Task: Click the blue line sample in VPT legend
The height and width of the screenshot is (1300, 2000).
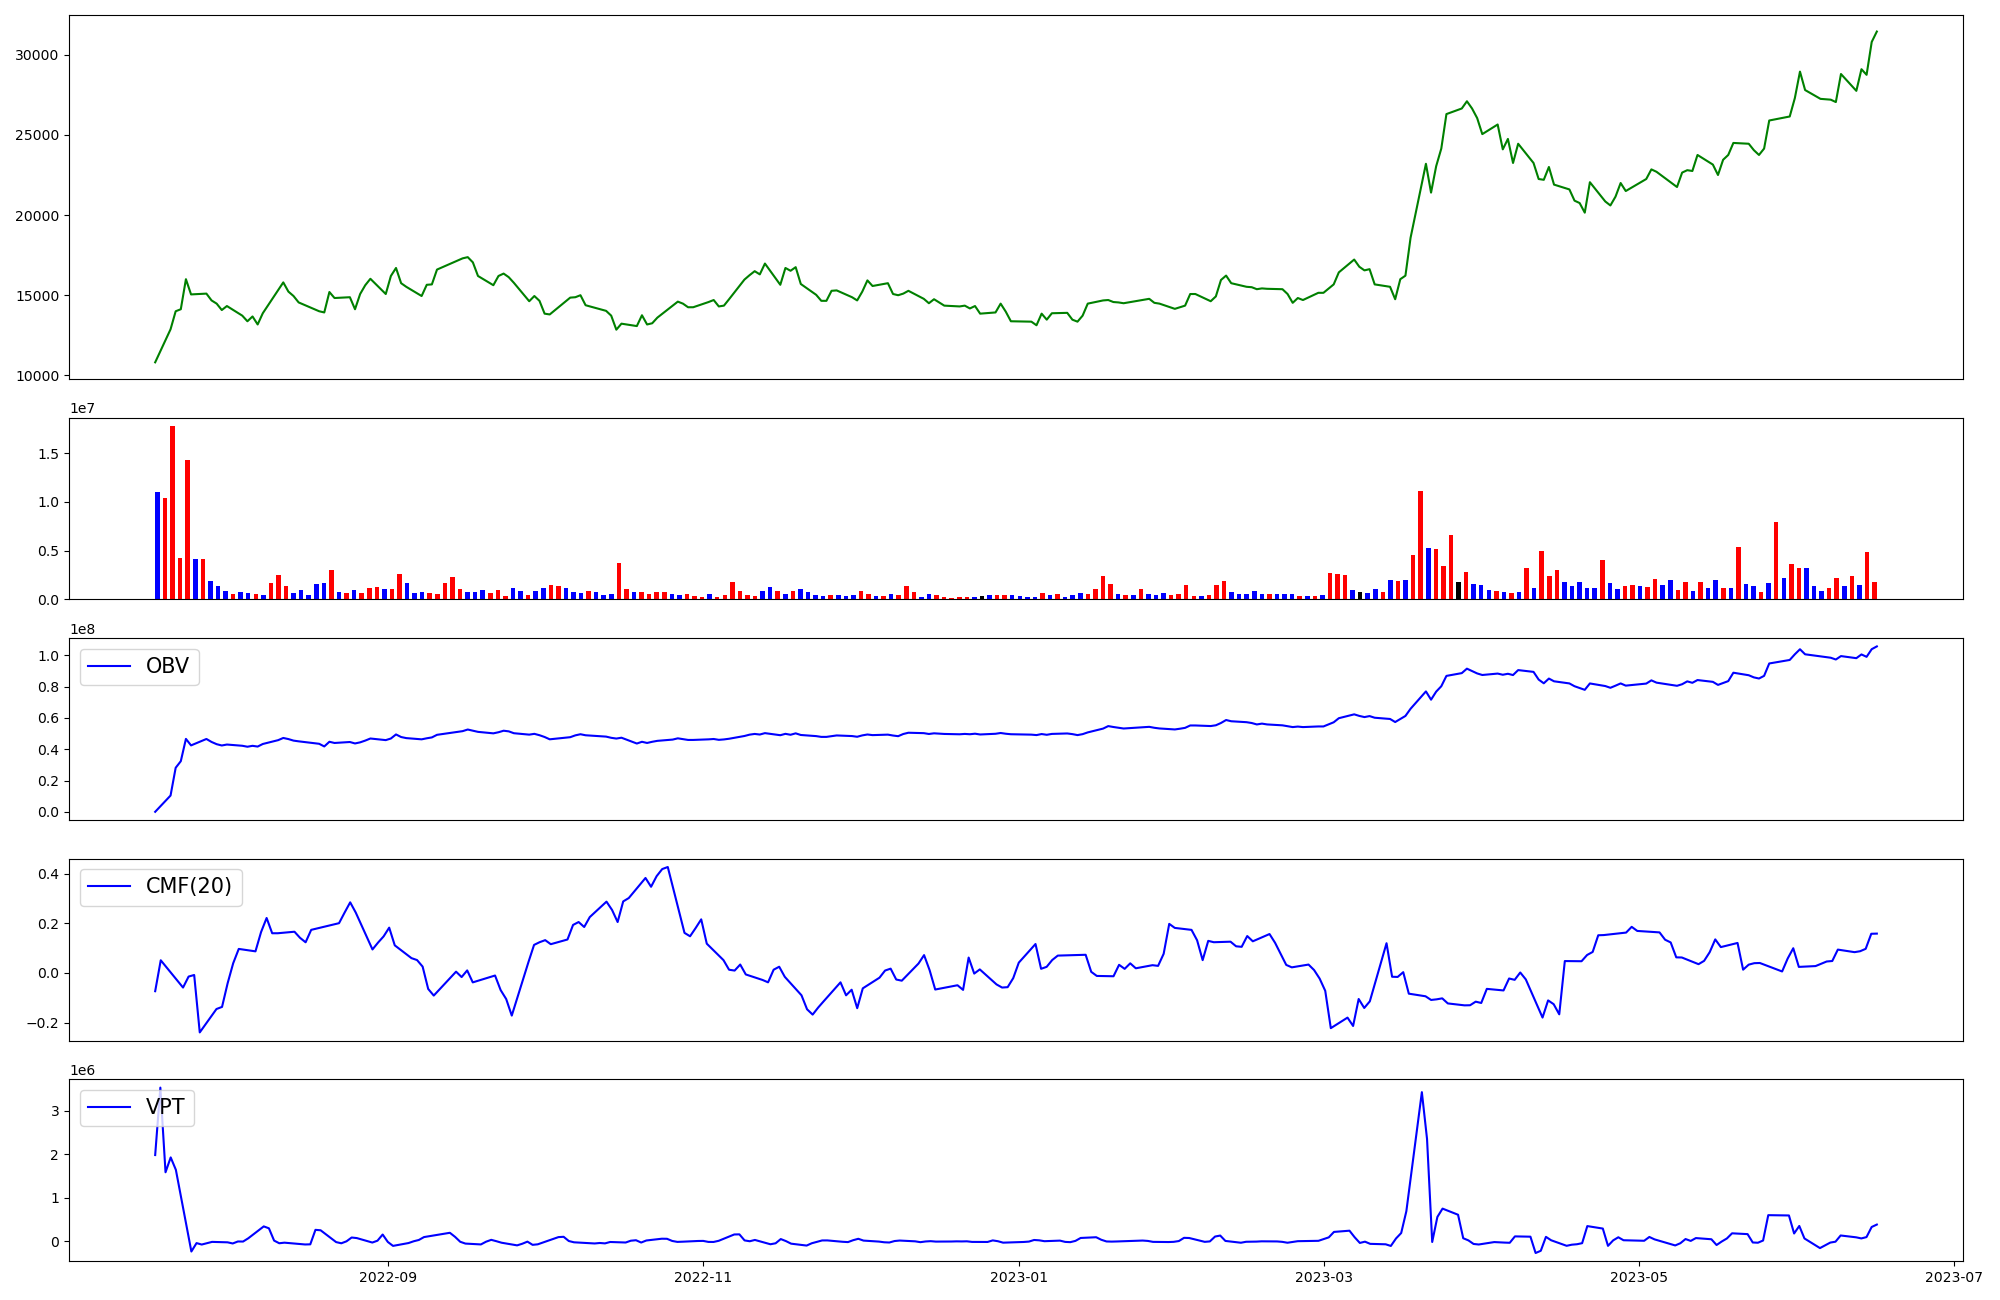Action: (110, 1107)
